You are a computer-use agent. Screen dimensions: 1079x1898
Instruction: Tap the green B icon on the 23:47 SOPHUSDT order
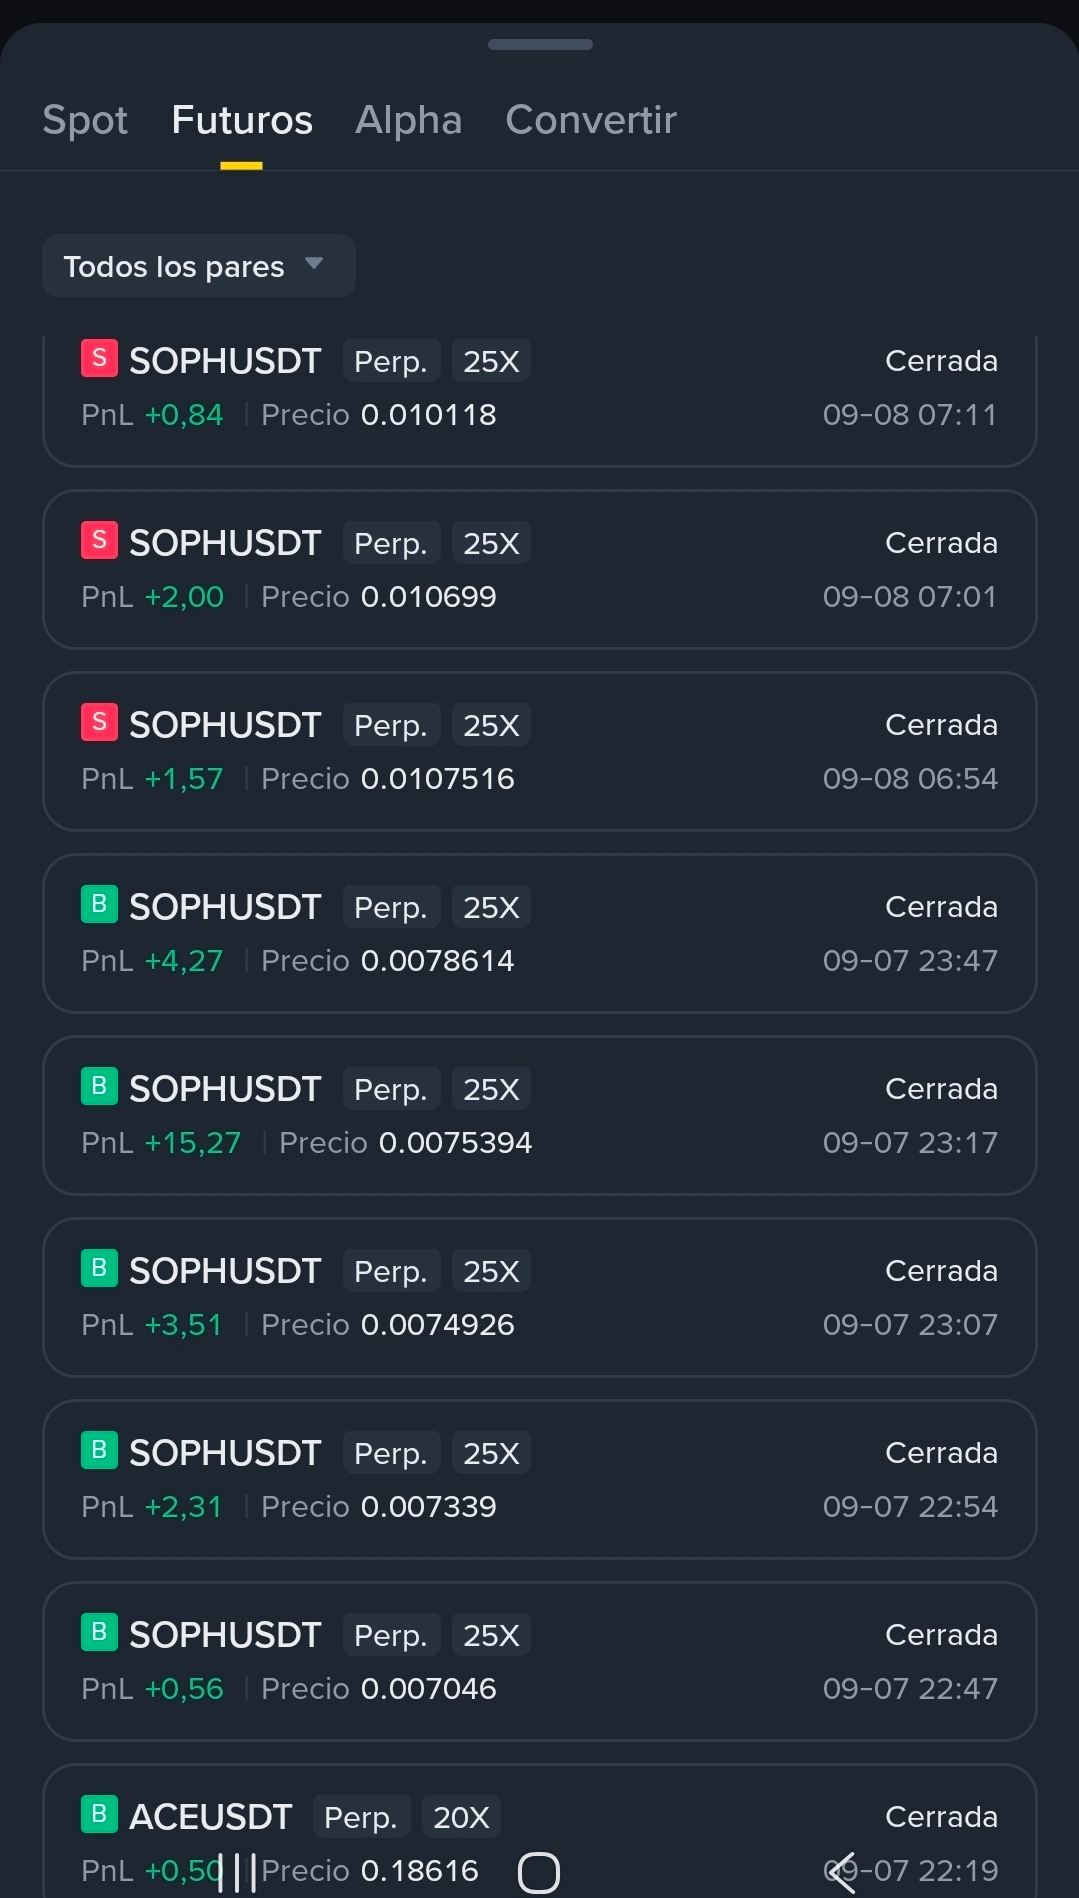[99, 904]
